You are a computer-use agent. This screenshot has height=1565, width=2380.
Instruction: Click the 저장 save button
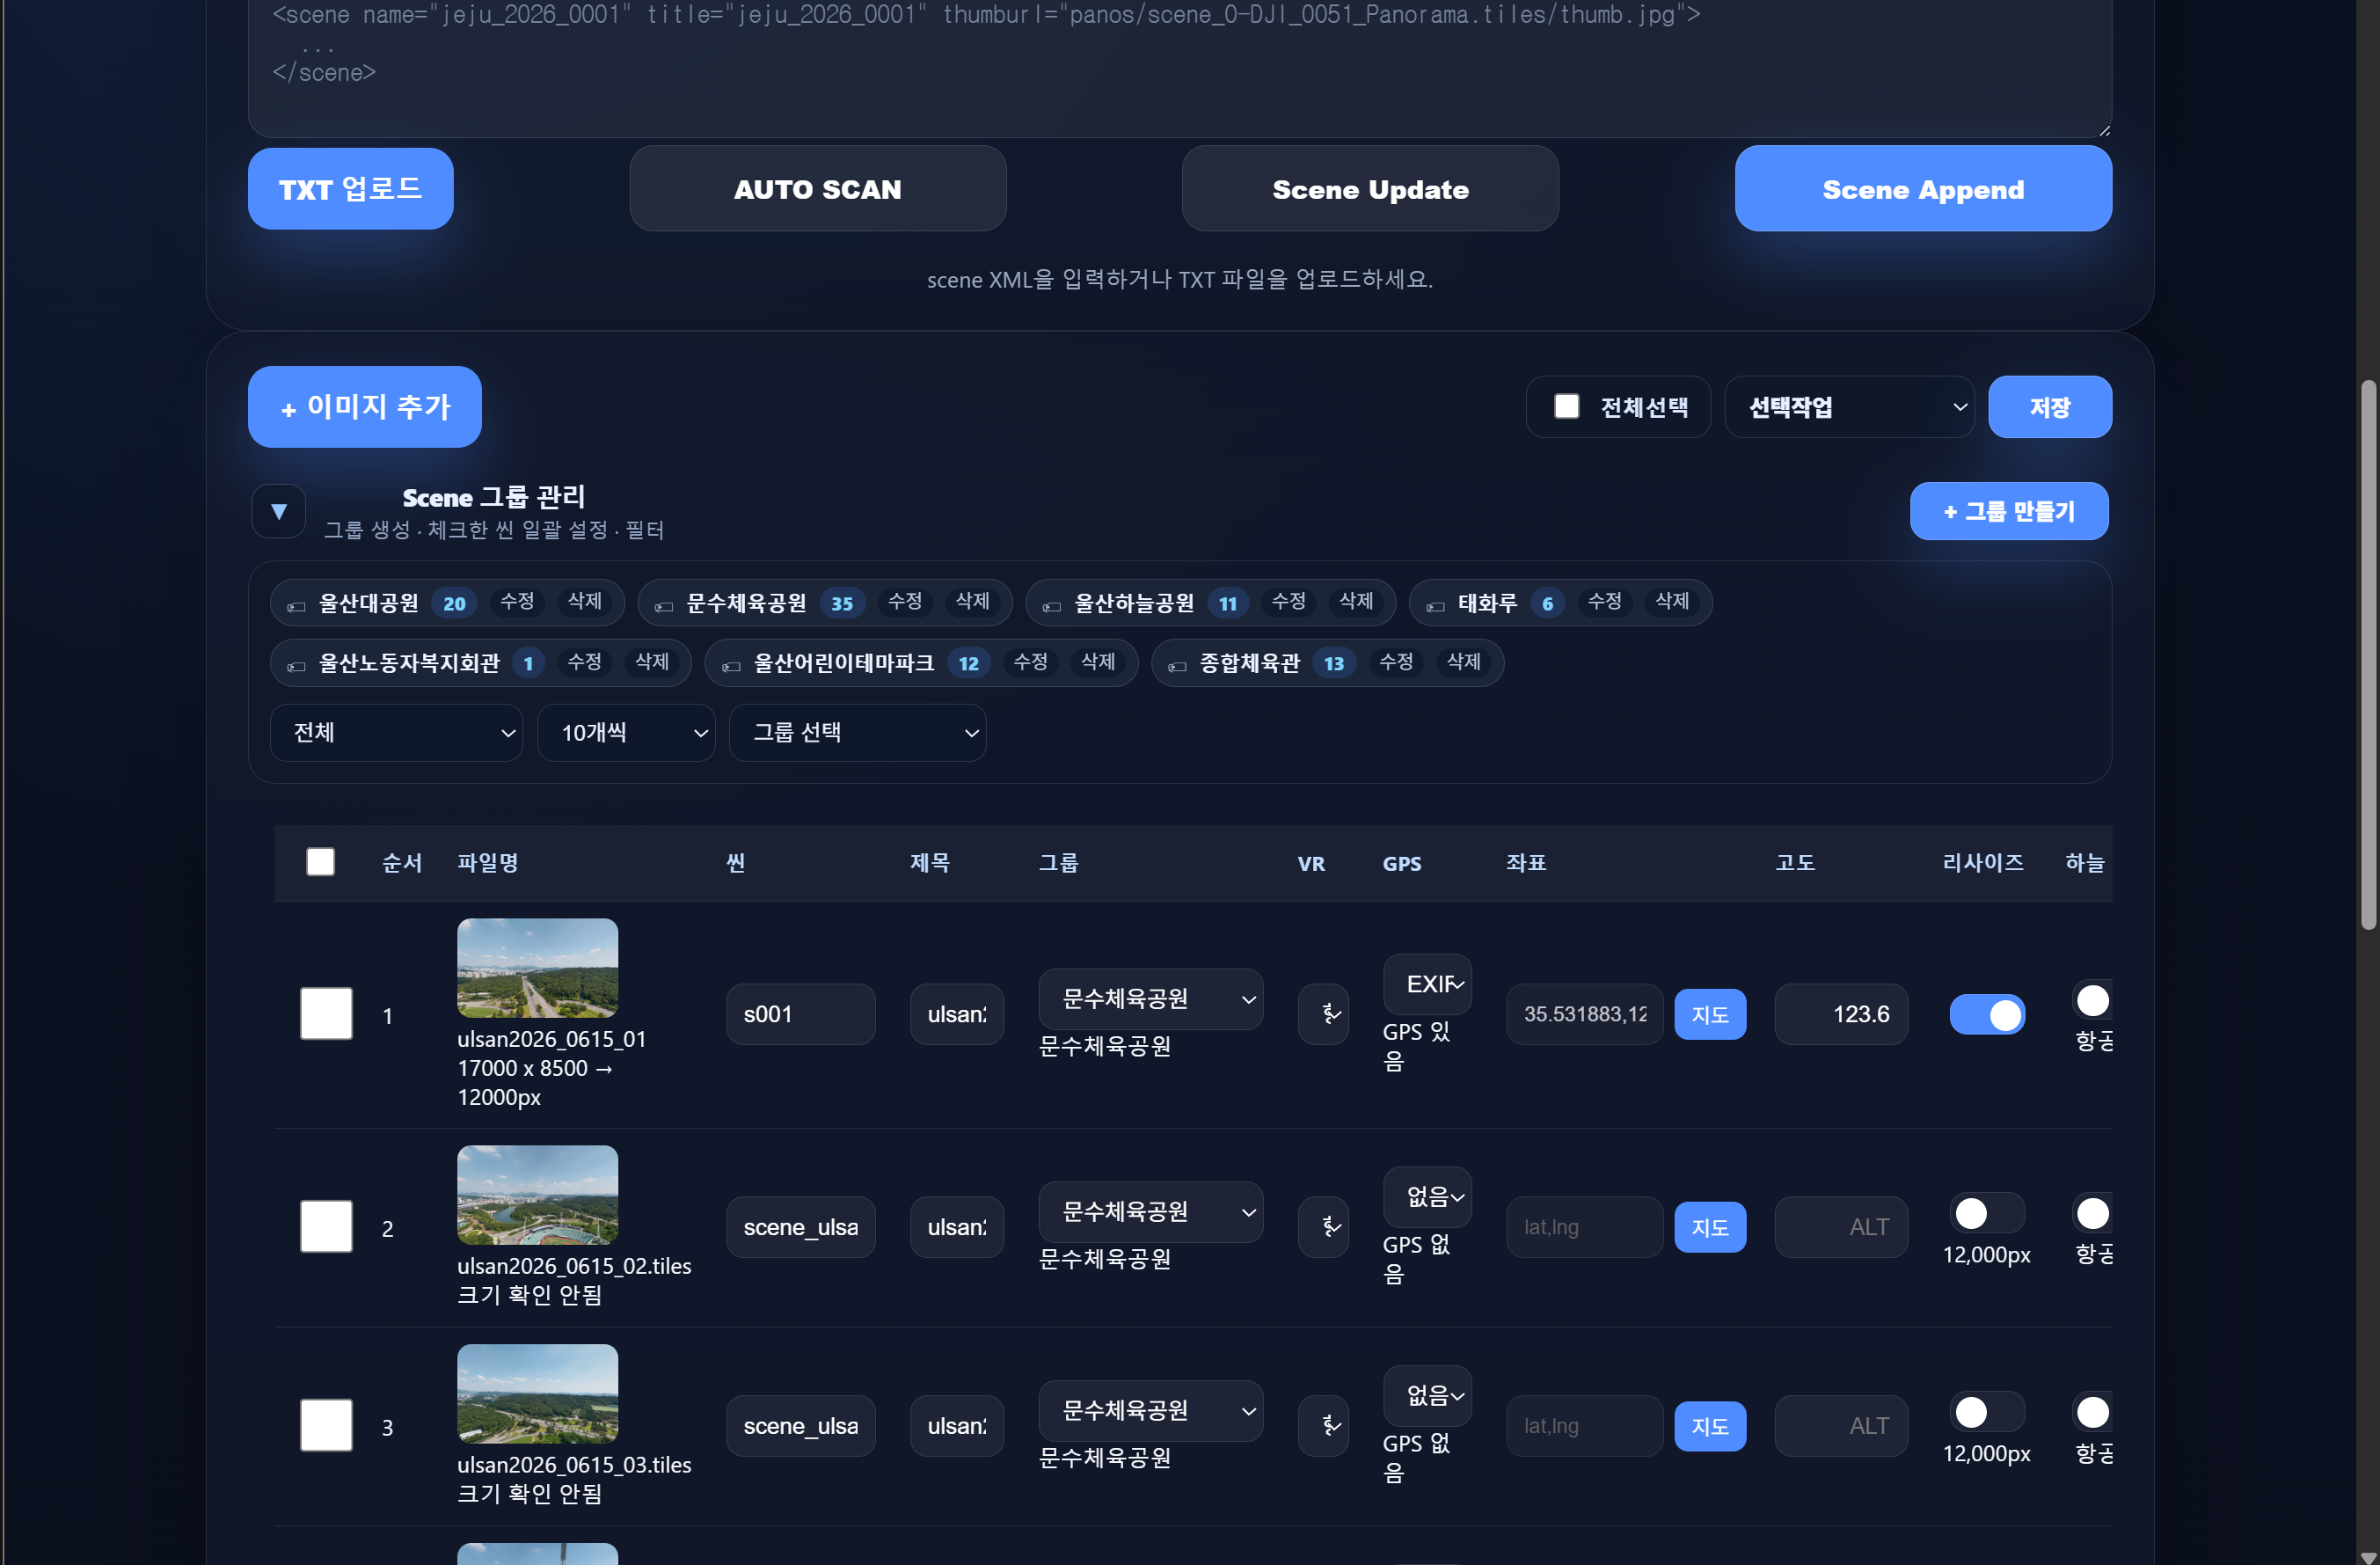click(x=2051, y=407)
